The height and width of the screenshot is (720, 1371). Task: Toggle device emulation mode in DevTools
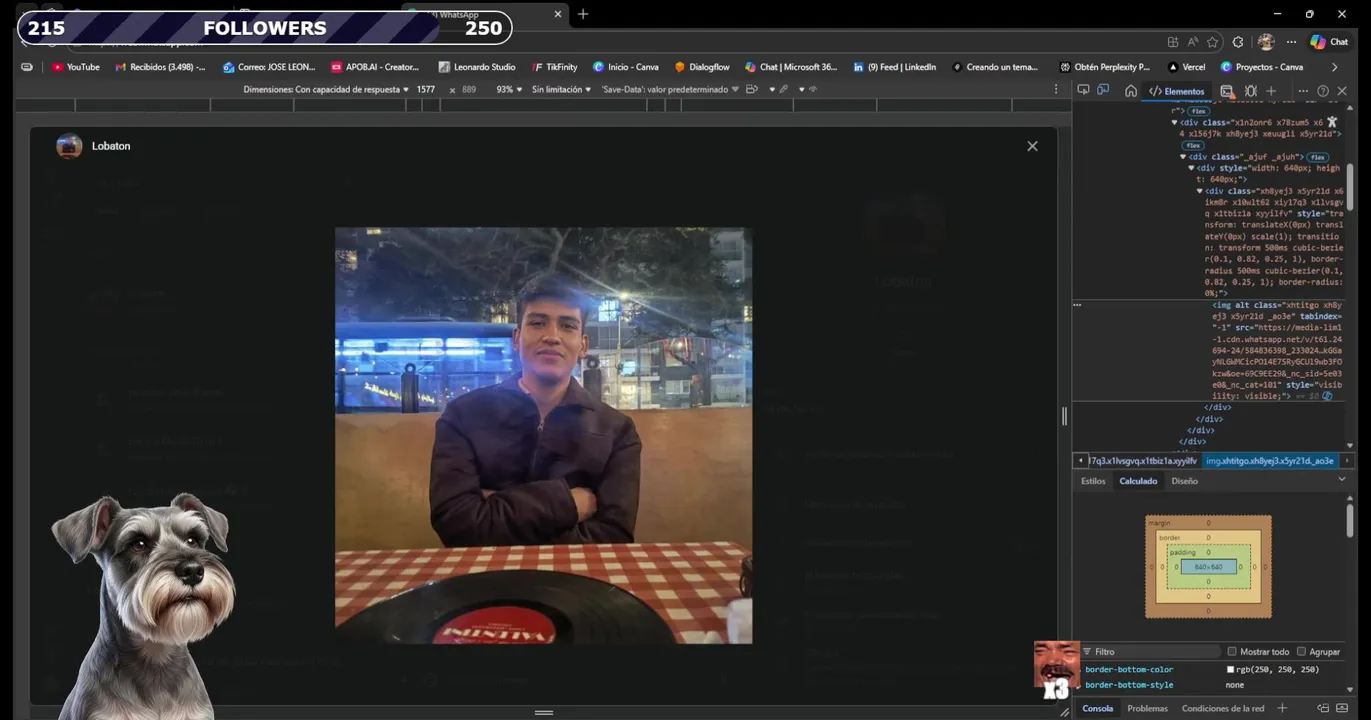pyautogui.click(x=1103, y=90)
